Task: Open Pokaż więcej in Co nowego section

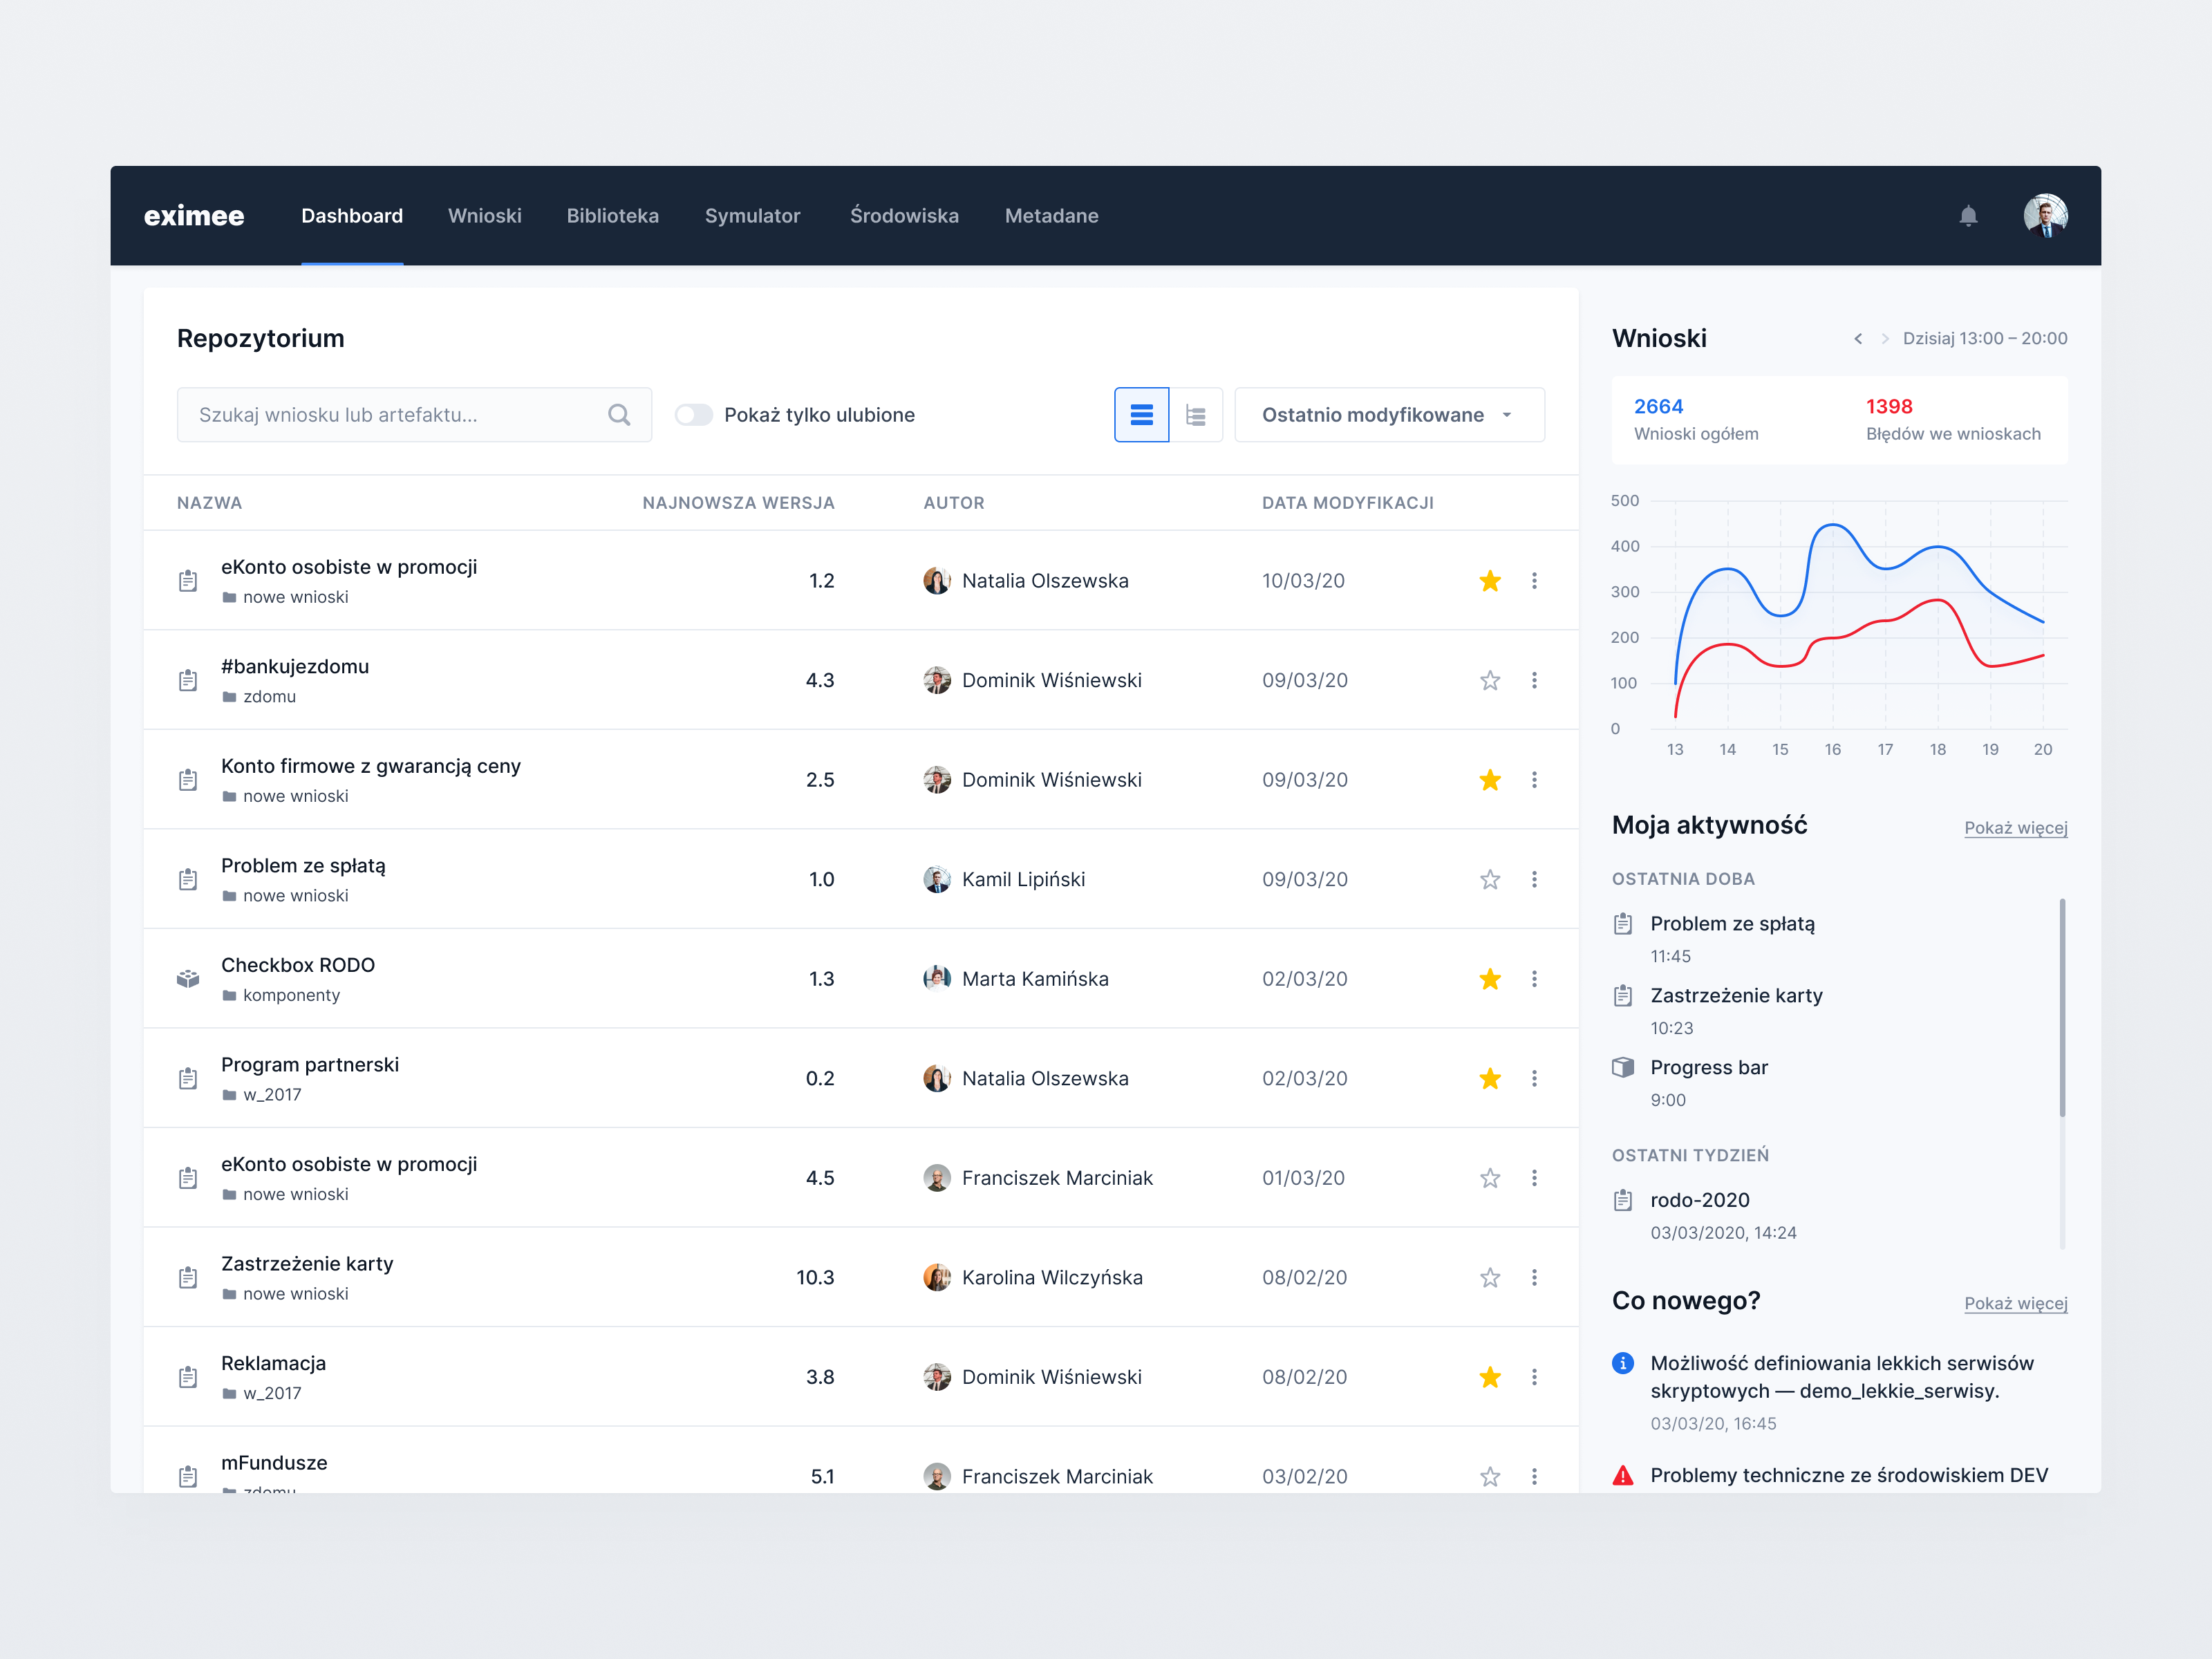Action: [2015, 1303]
